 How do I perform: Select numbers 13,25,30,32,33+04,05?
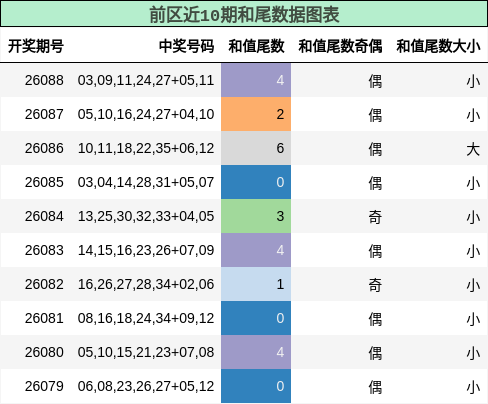146,216
